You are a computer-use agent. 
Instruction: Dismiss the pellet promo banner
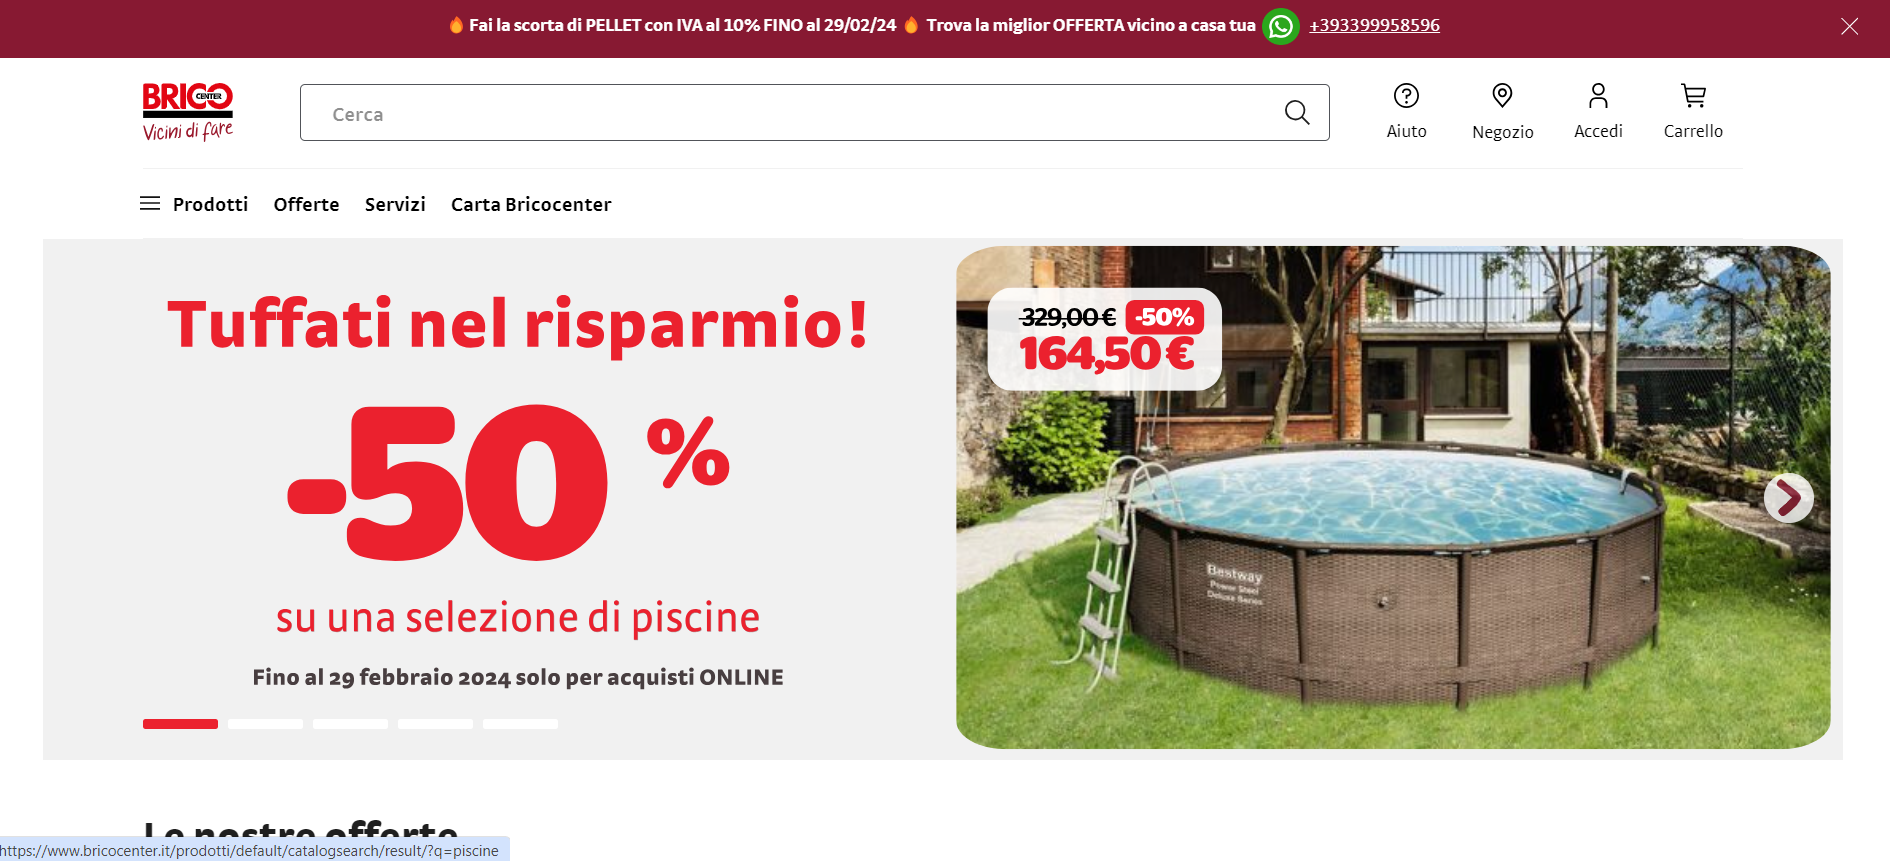(x=1849, y=27)
